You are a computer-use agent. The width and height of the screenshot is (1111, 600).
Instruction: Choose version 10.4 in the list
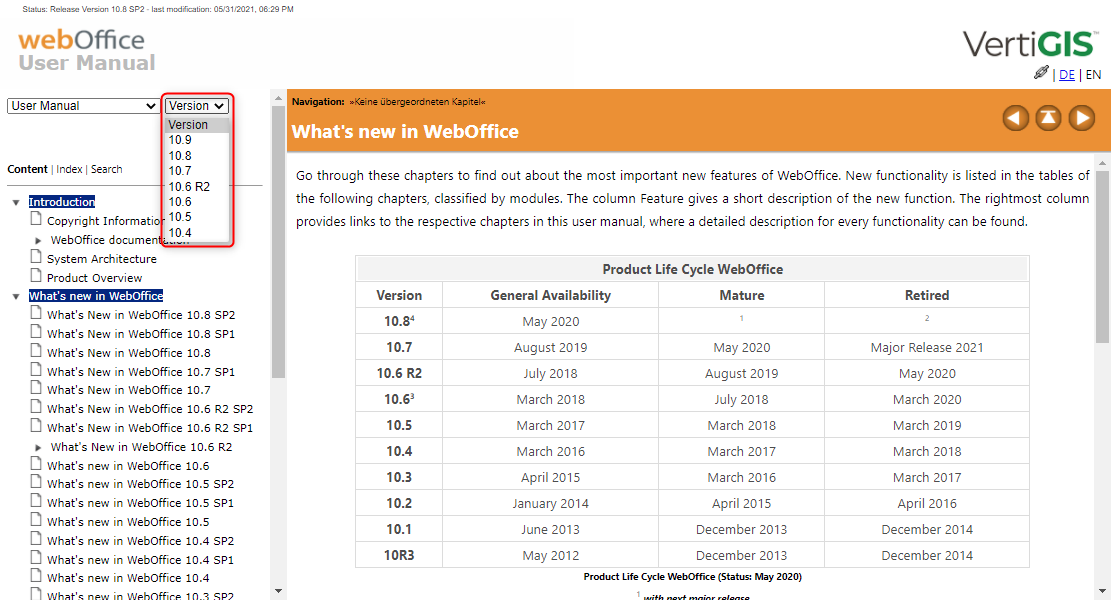coord(197,232)
